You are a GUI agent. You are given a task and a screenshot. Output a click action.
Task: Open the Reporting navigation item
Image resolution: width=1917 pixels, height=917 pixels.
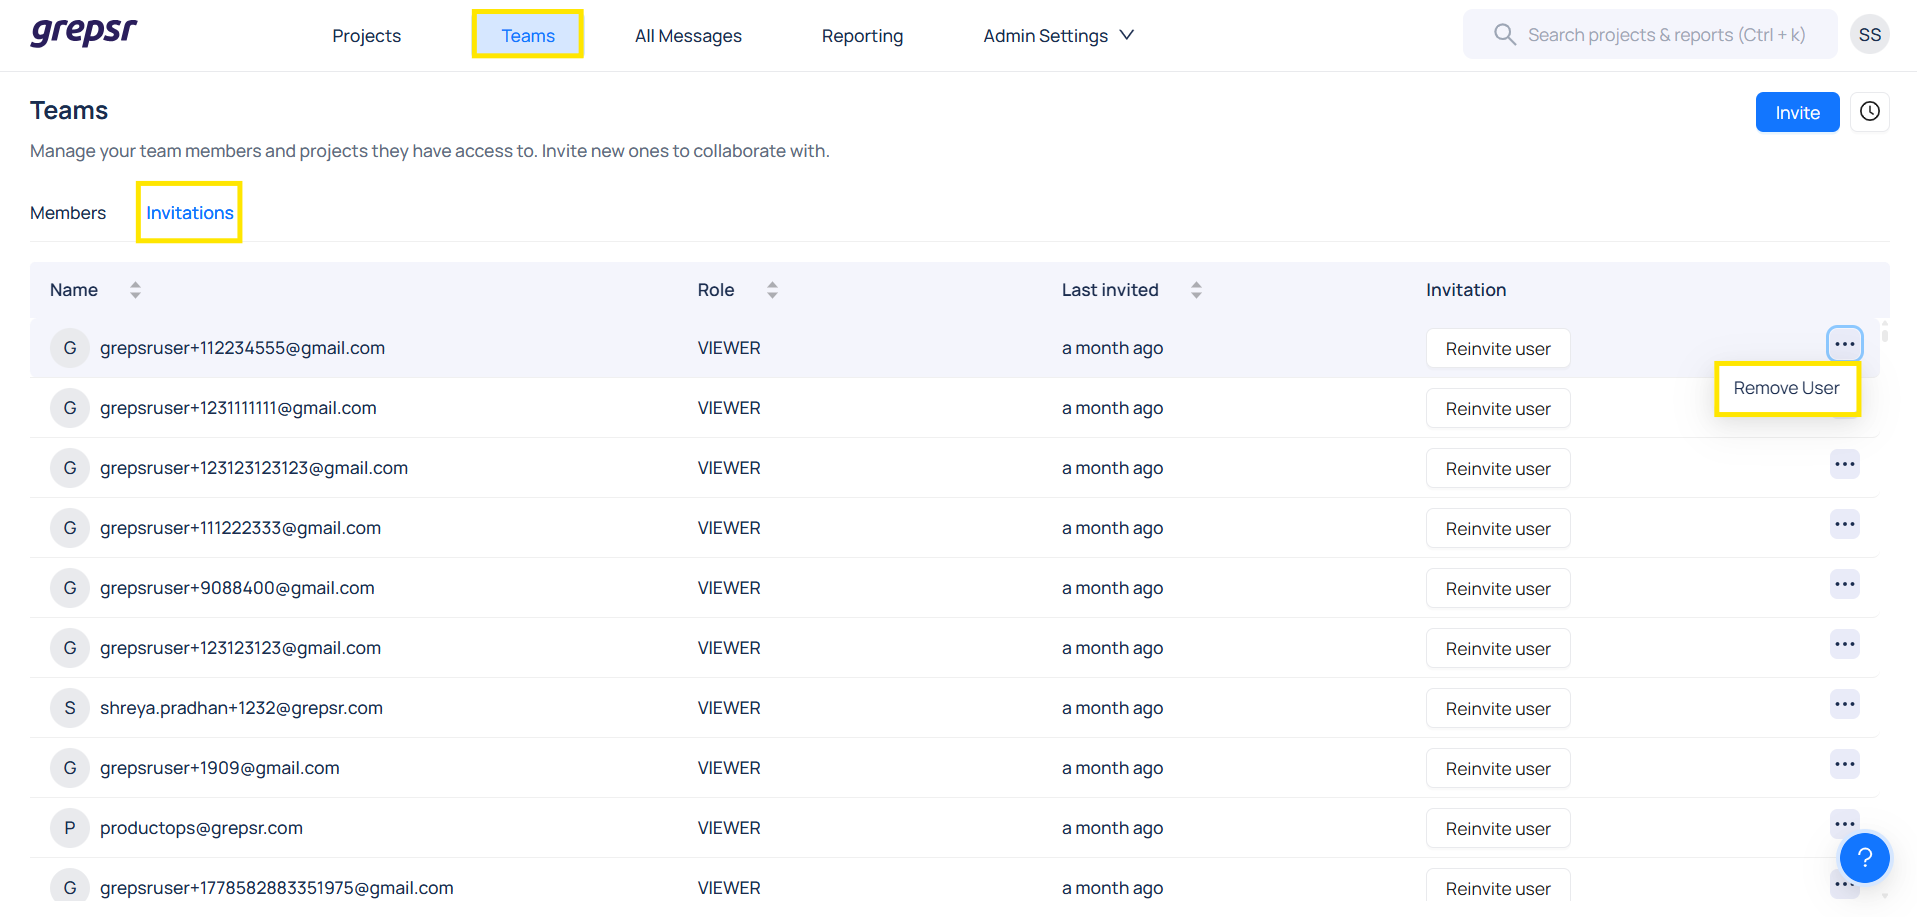coord(862,36)
